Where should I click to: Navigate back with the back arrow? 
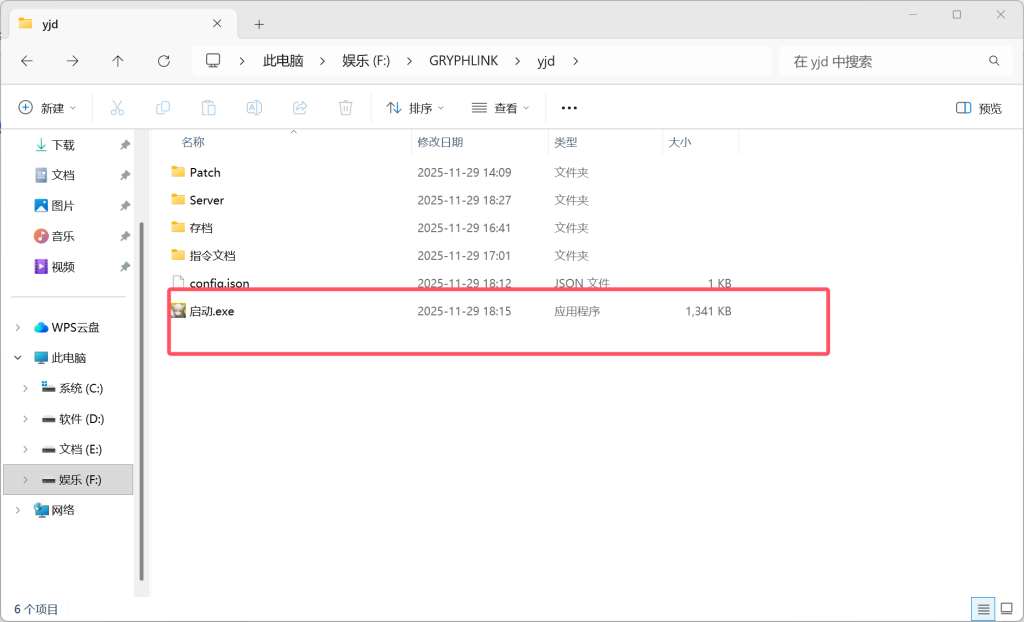[x=26, y=60]
